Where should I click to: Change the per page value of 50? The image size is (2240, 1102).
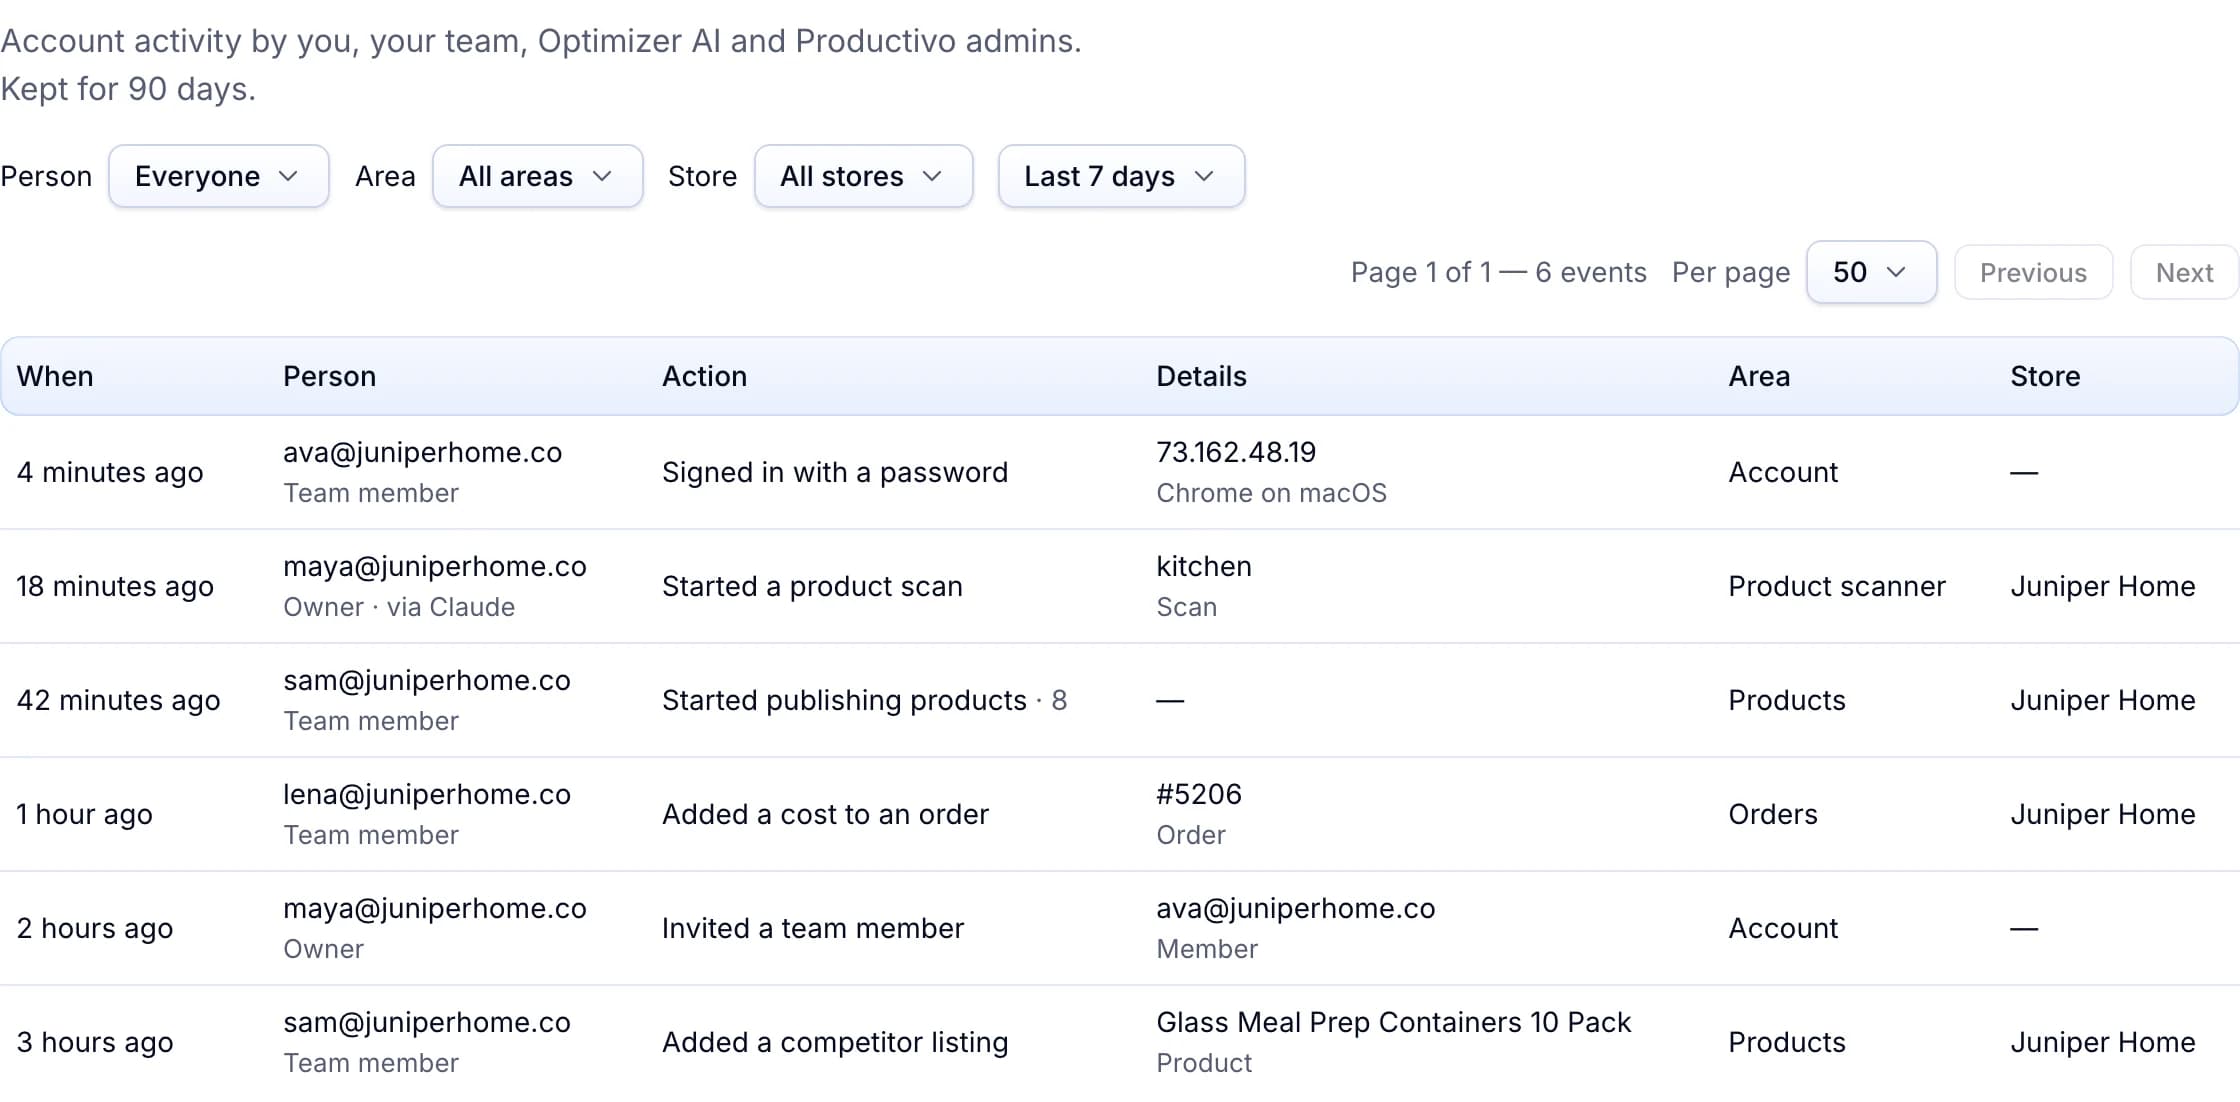[1871, 272]
